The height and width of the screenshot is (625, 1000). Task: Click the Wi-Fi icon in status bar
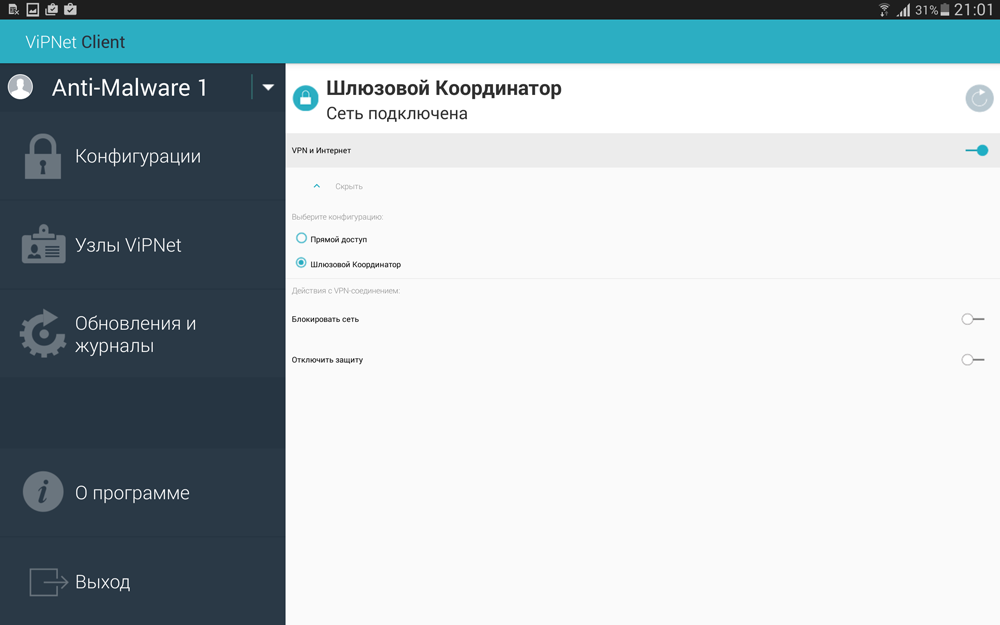[x=884, y=10]
